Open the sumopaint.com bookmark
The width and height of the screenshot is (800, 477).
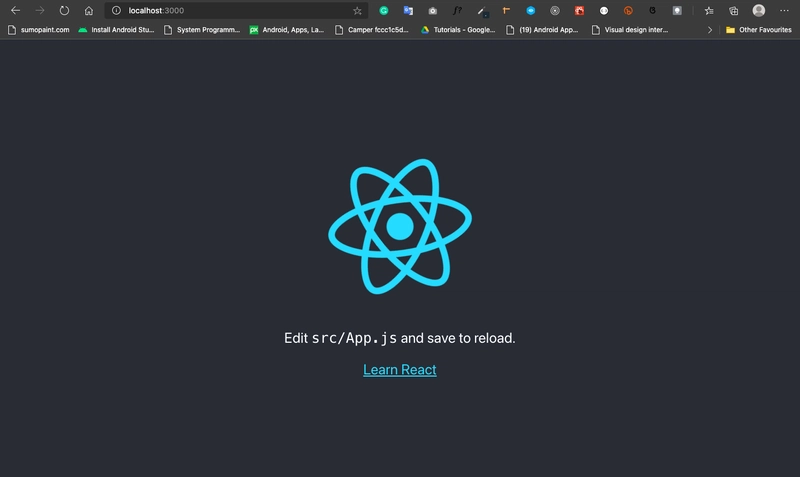coord(38,30)
